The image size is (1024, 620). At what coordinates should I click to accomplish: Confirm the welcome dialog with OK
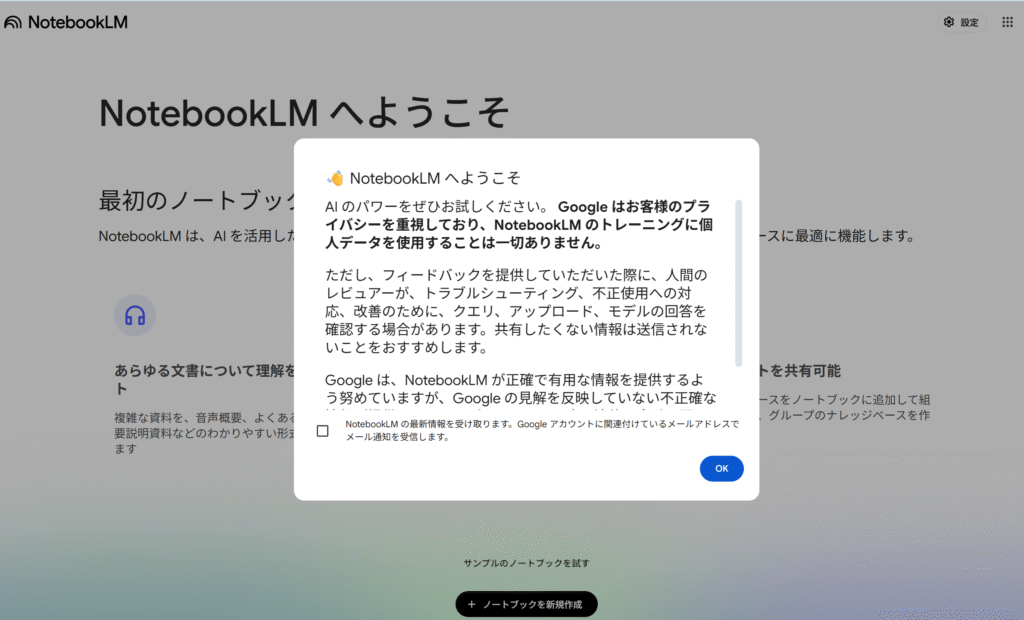coord(722,468)
